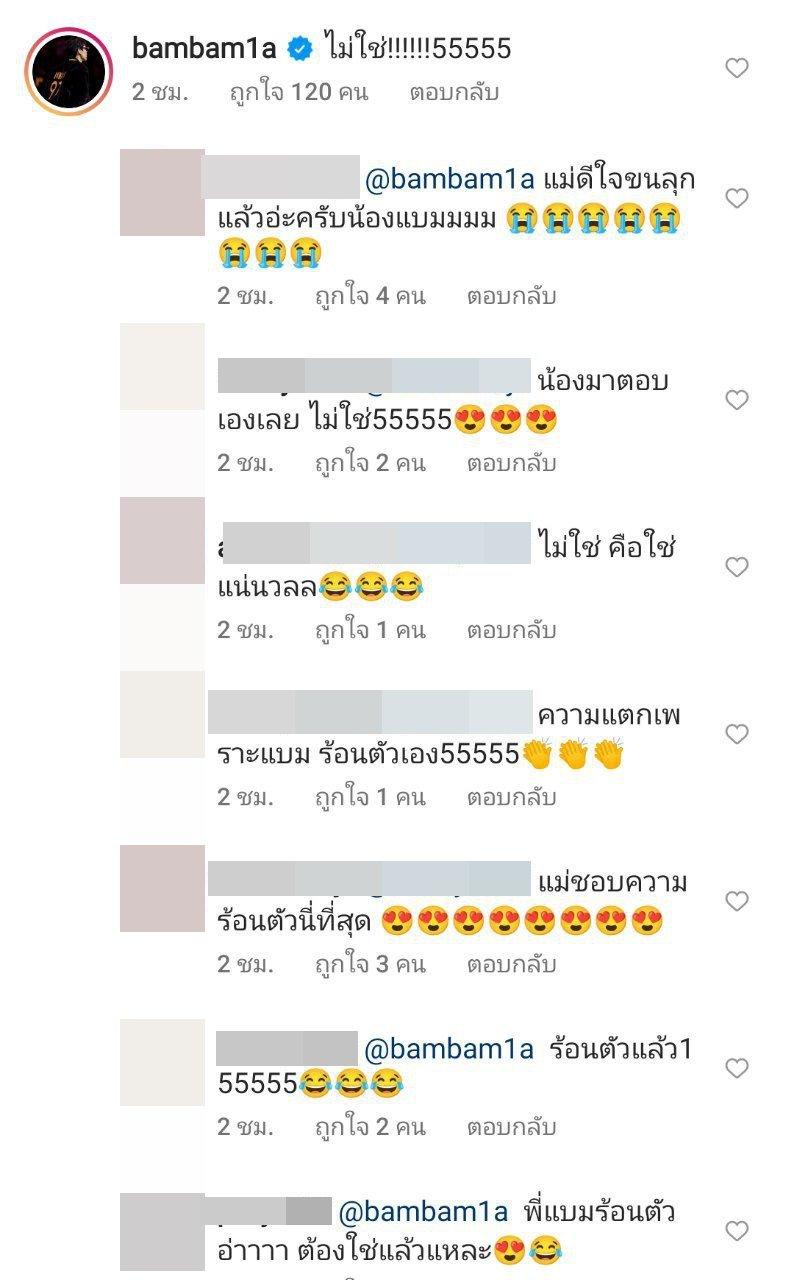The image size is (794, 1280).
Task: Reply to bambam1a's top comment
Action: coord(453,93)
